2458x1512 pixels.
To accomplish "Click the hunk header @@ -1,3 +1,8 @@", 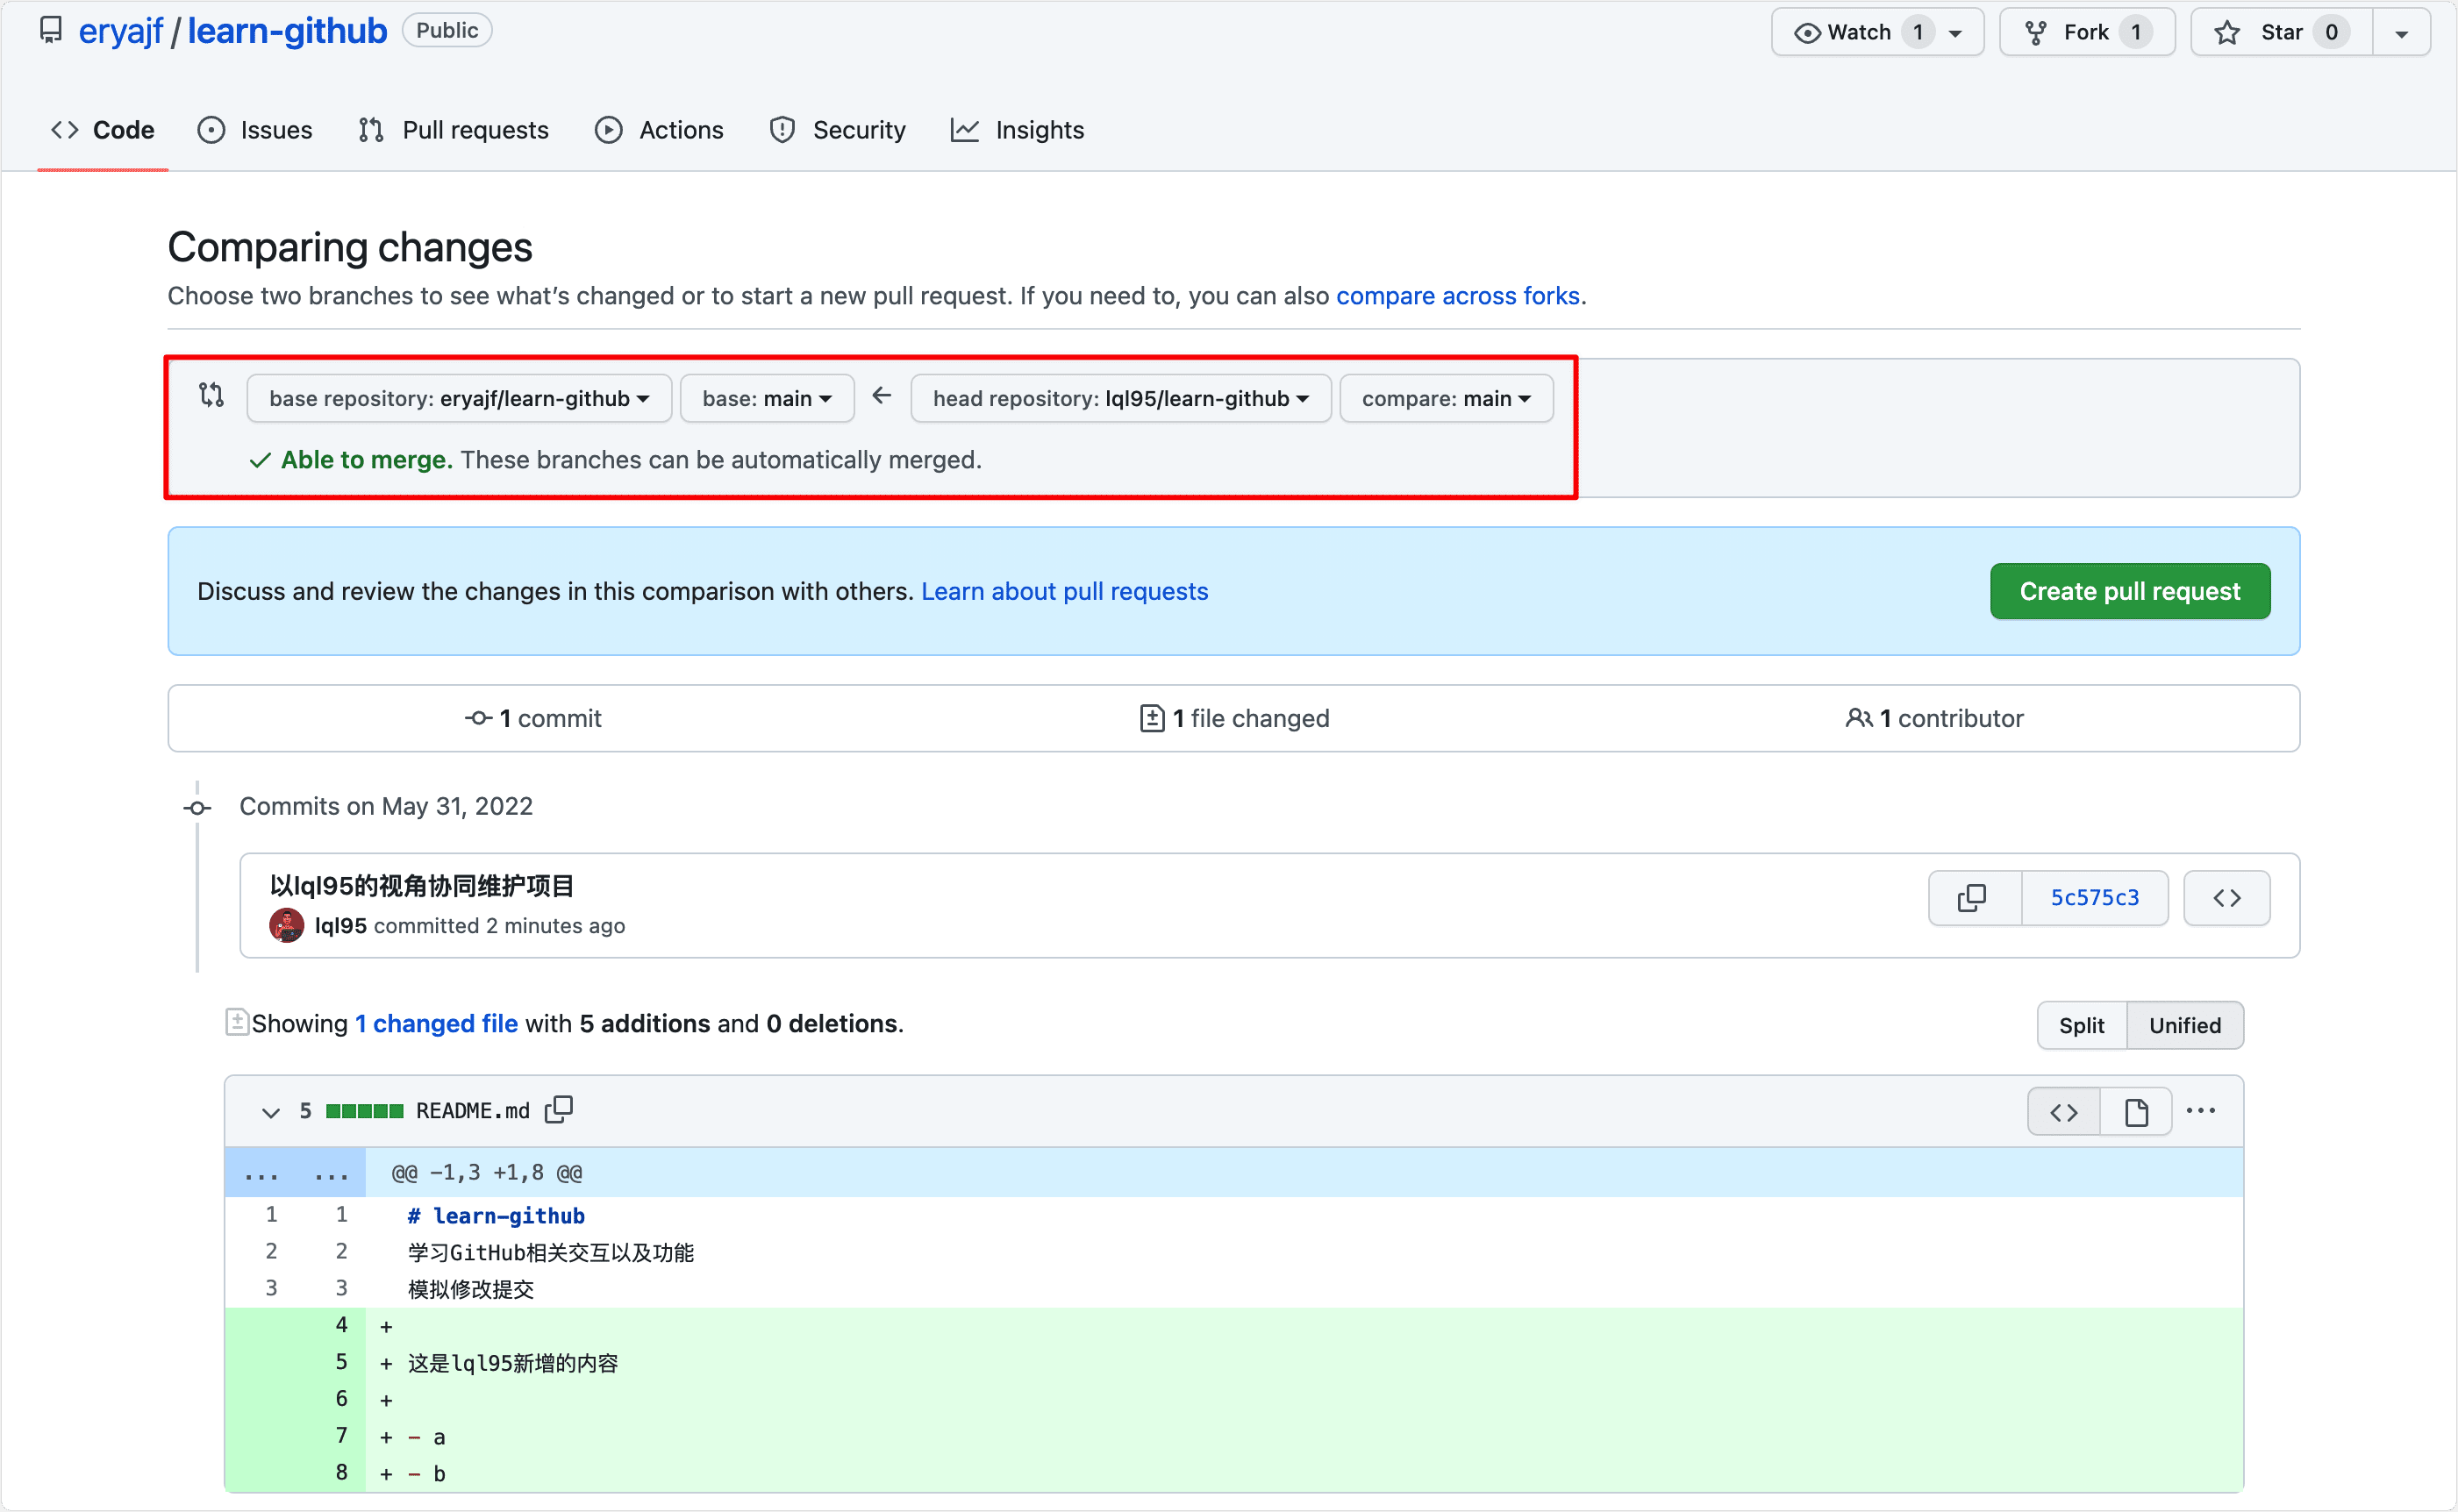I will 487,1172.
